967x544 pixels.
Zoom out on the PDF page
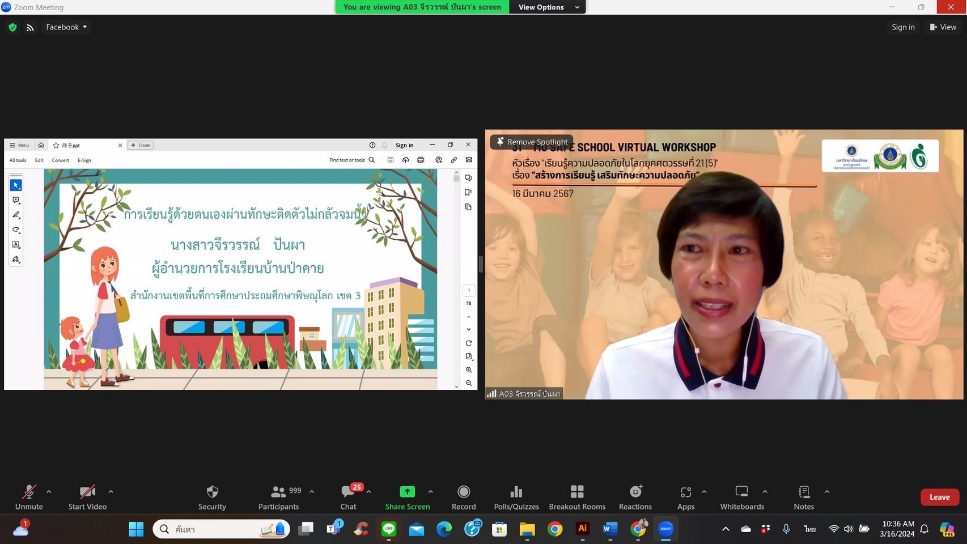[469, 383]
